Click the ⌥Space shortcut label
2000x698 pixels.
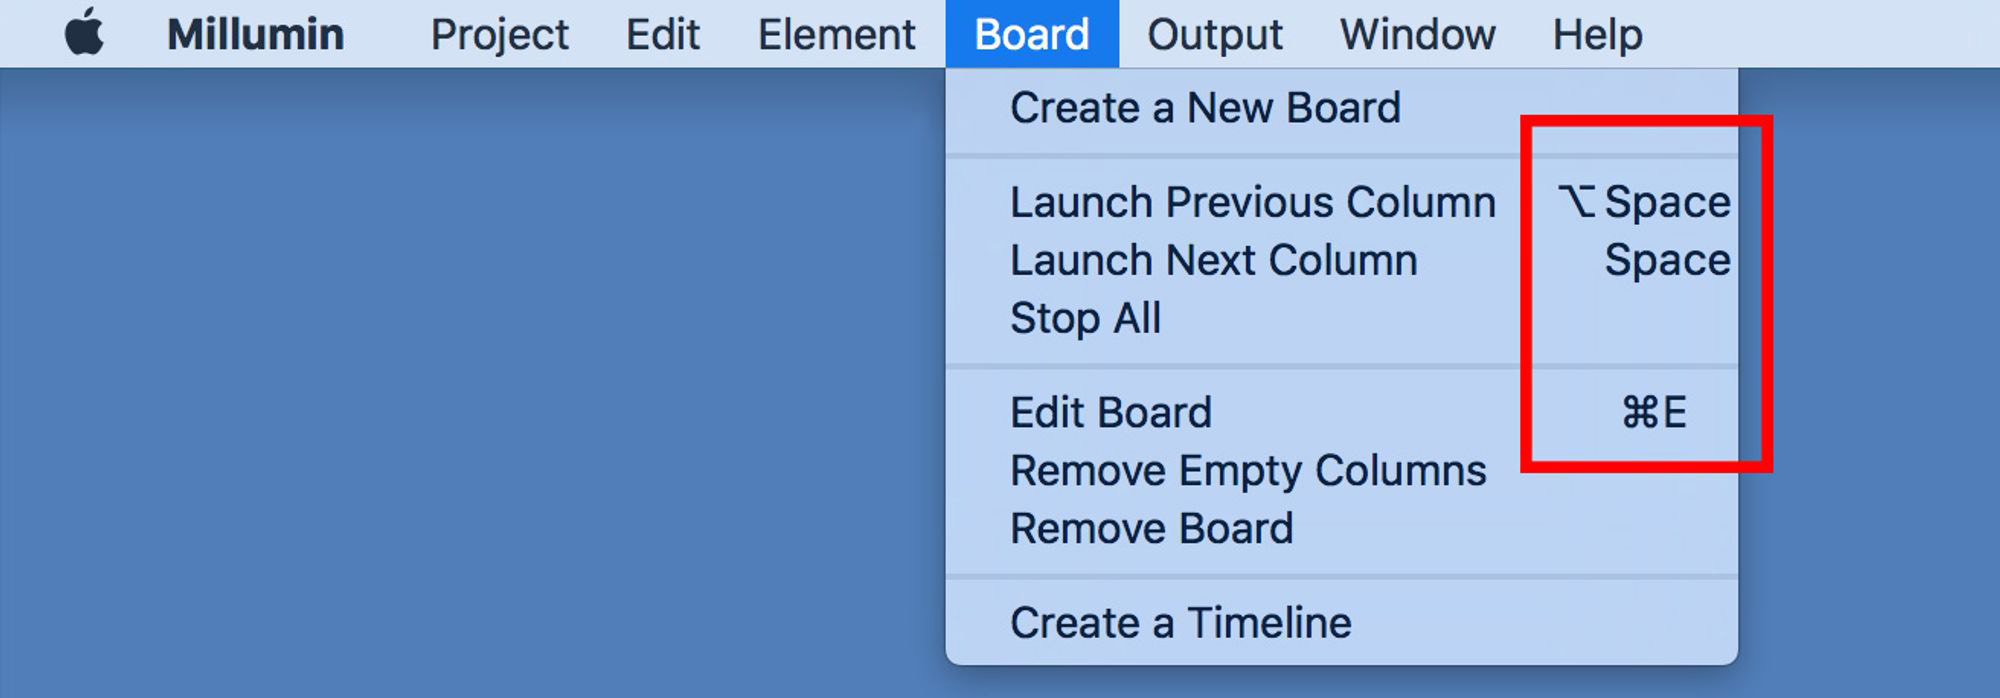click(x=1644, y=202)
